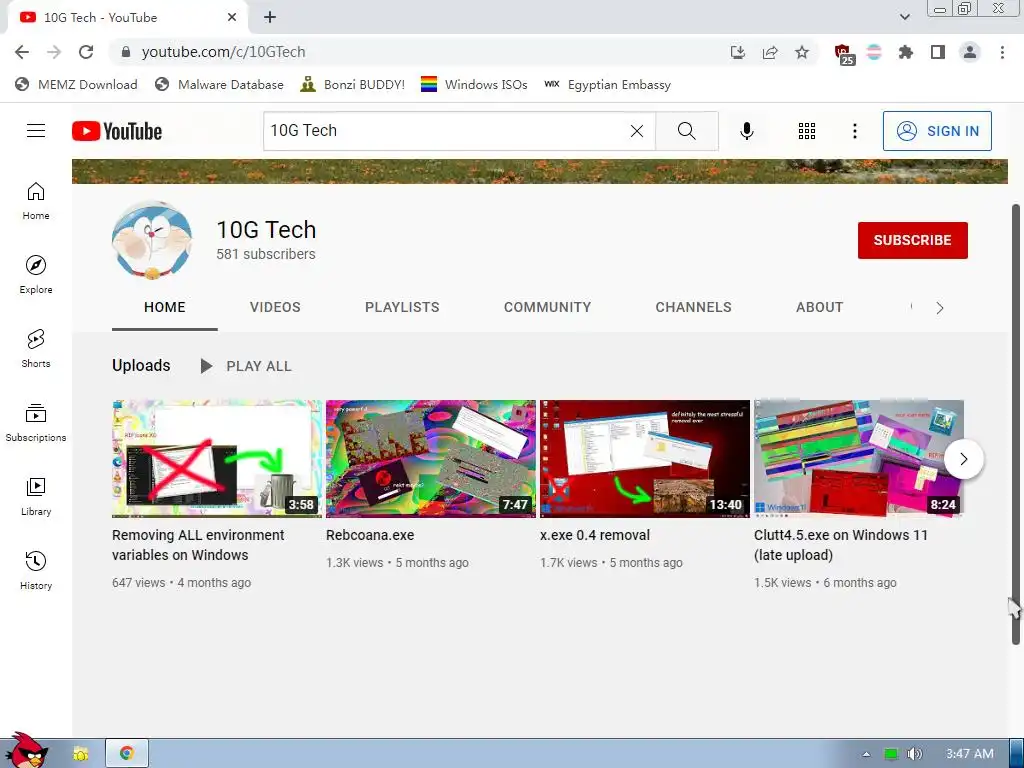The height and width of the screenshot is (768, 1024).
Task: Switch to the HOME channel tab
Action: pyautogui.click(x=165, y=308)
